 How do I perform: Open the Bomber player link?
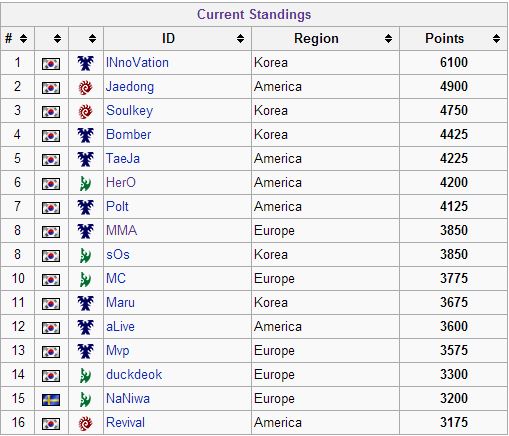pos(129,135)
